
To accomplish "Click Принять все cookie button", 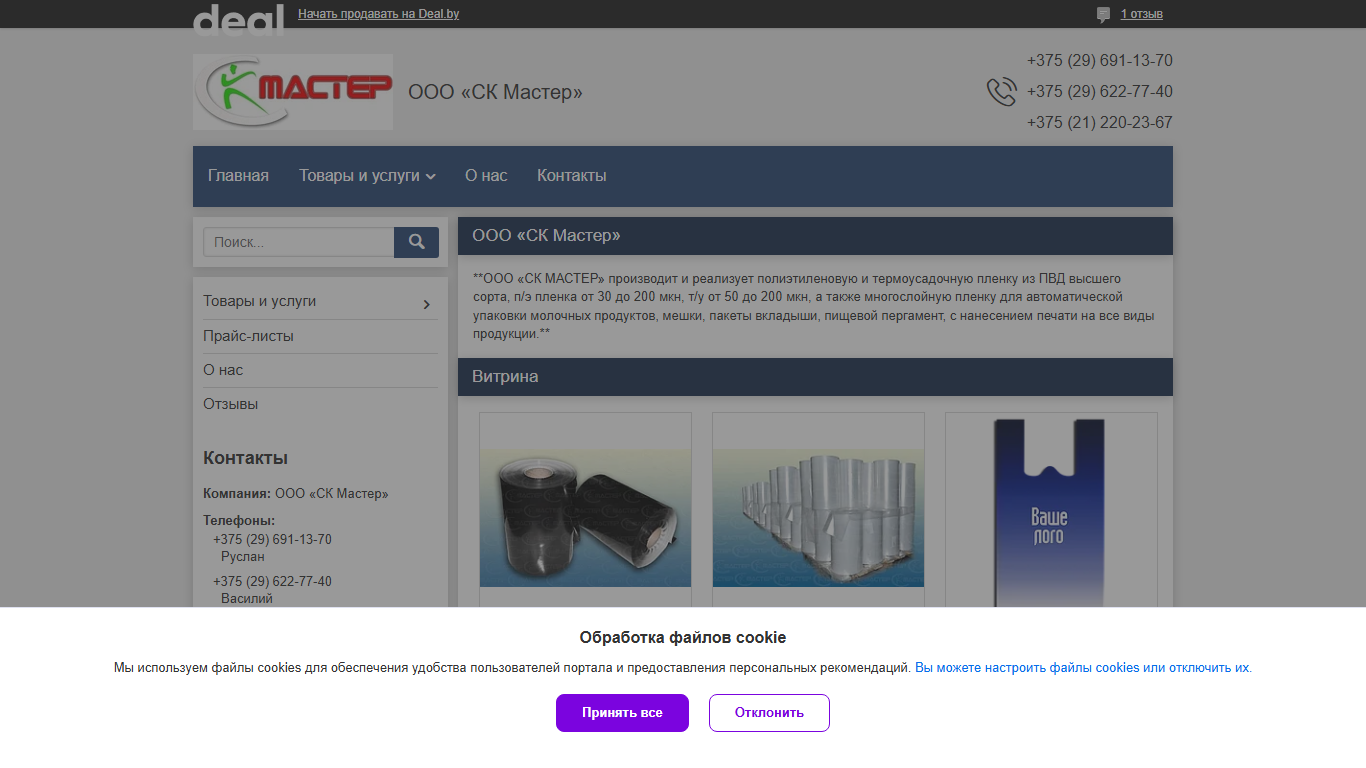I will pyautogui.click(x=622, y=713).
